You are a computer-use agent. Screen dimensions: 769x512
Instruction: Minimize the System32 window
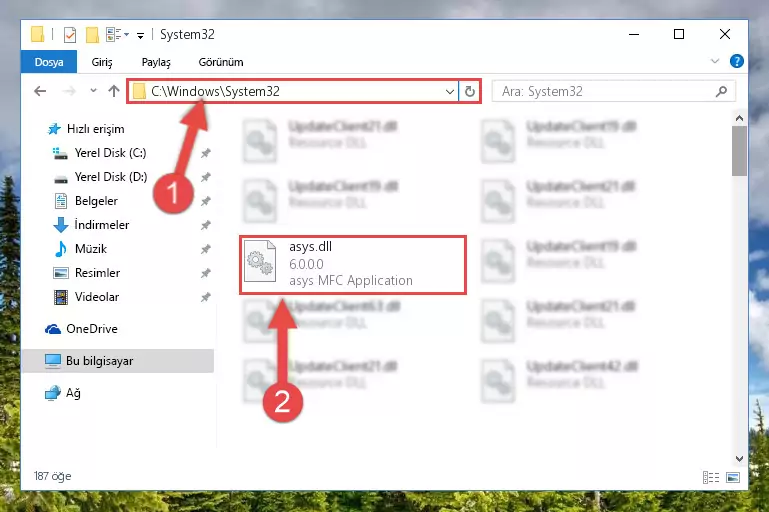pyautogui.click(x=634, y=34)
